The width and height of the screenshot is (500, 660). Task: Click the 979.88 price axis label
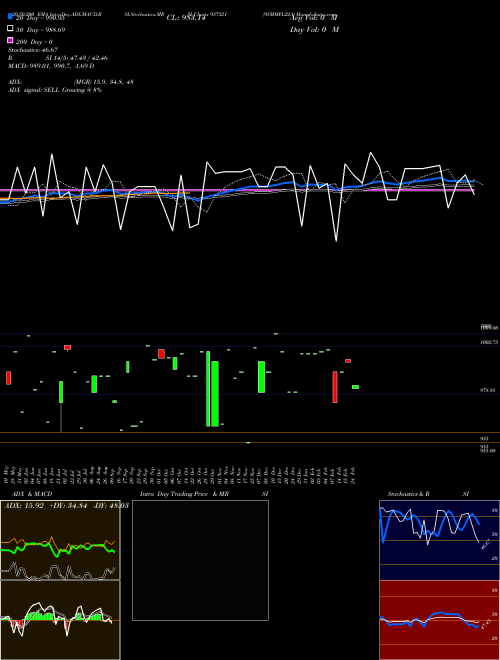click(488, 390)
